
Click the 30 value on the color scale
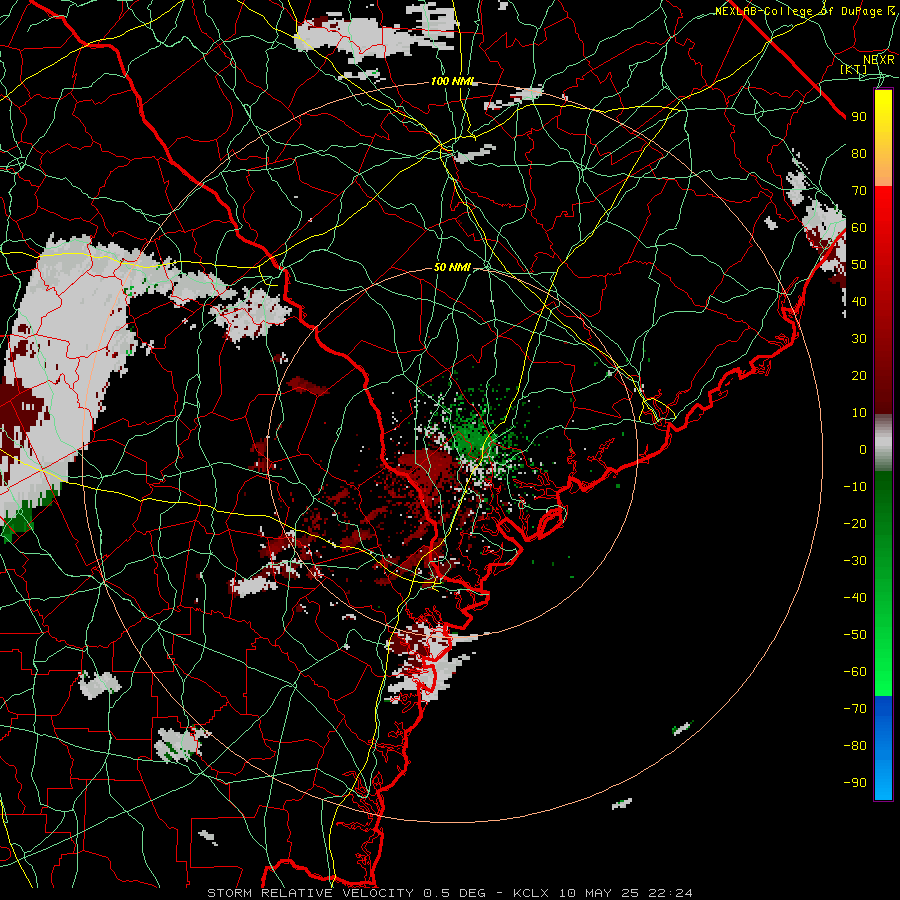click(859, 339)
